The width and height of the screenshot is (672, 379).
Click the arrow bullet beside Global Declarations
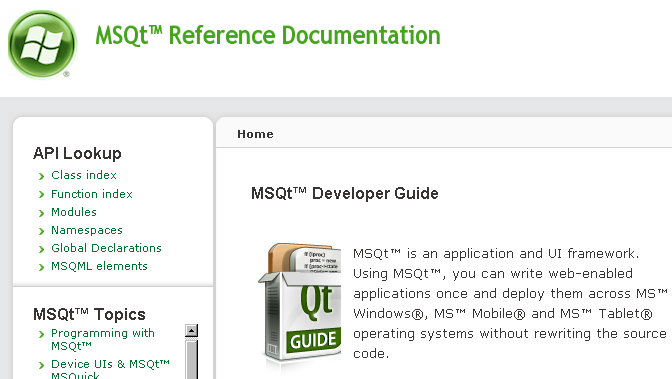42,249
